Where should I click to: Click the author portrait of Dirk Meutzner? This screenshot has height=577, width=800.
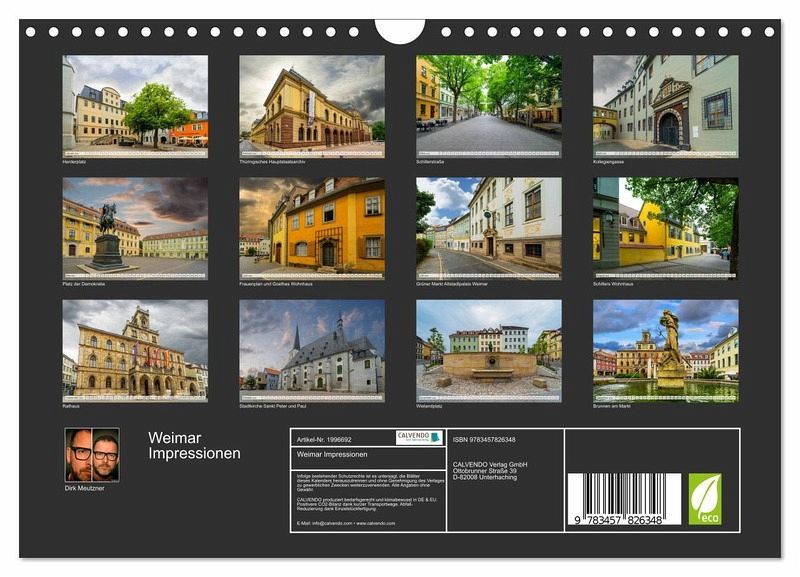tap(92, 455)
